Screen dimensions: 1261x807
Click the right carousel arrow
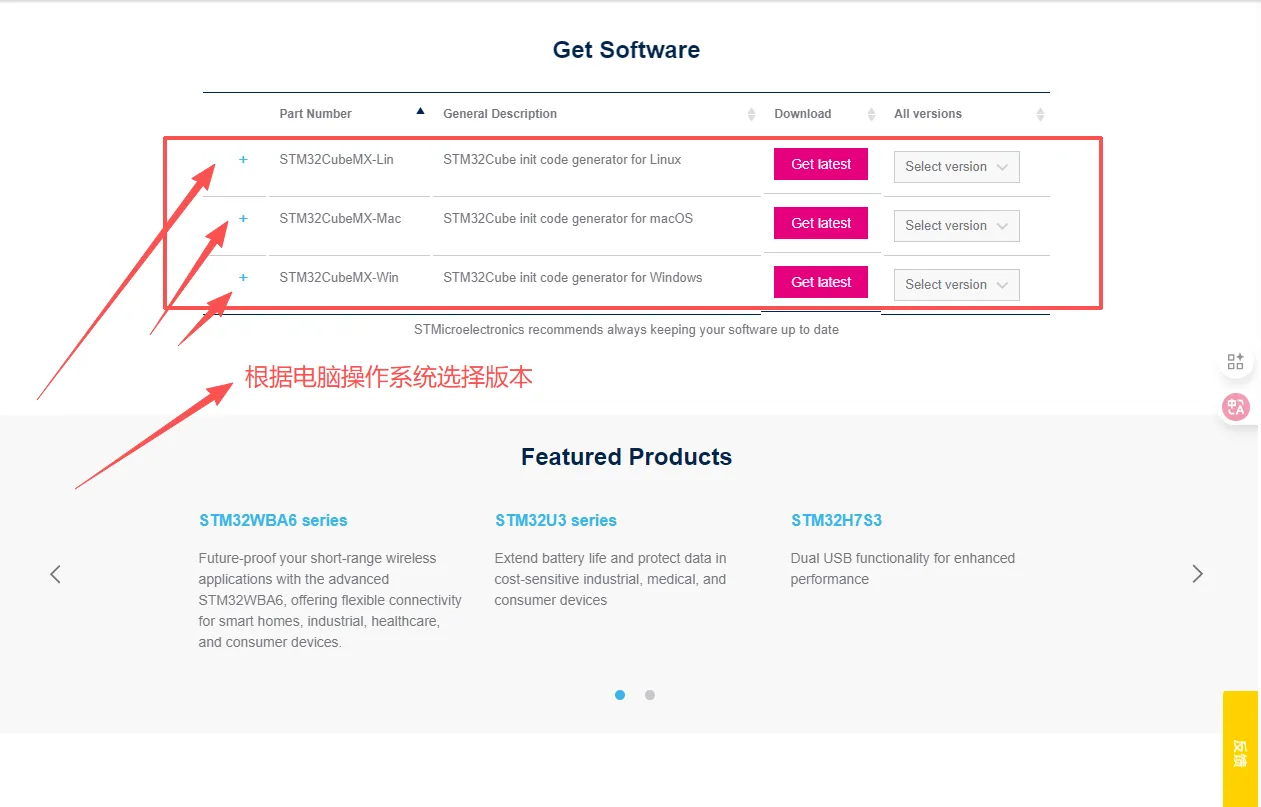tap(1197, 573)
